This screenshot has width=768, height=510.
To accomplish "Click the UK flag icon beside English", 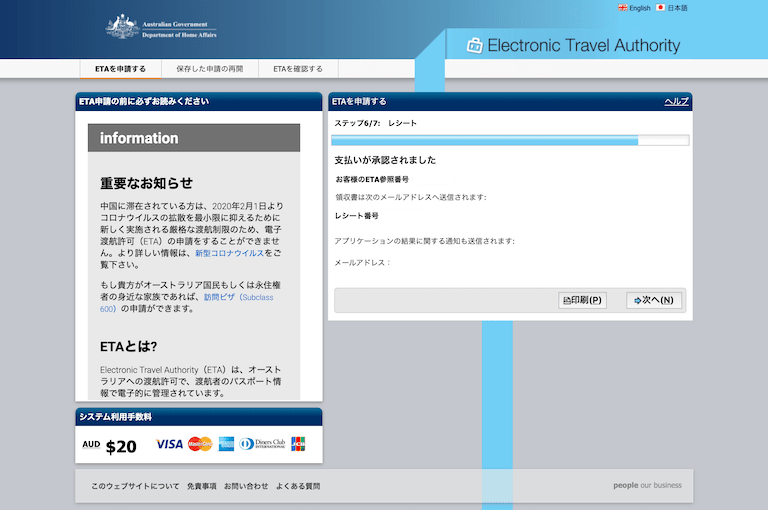I will (x=623, y=8).
